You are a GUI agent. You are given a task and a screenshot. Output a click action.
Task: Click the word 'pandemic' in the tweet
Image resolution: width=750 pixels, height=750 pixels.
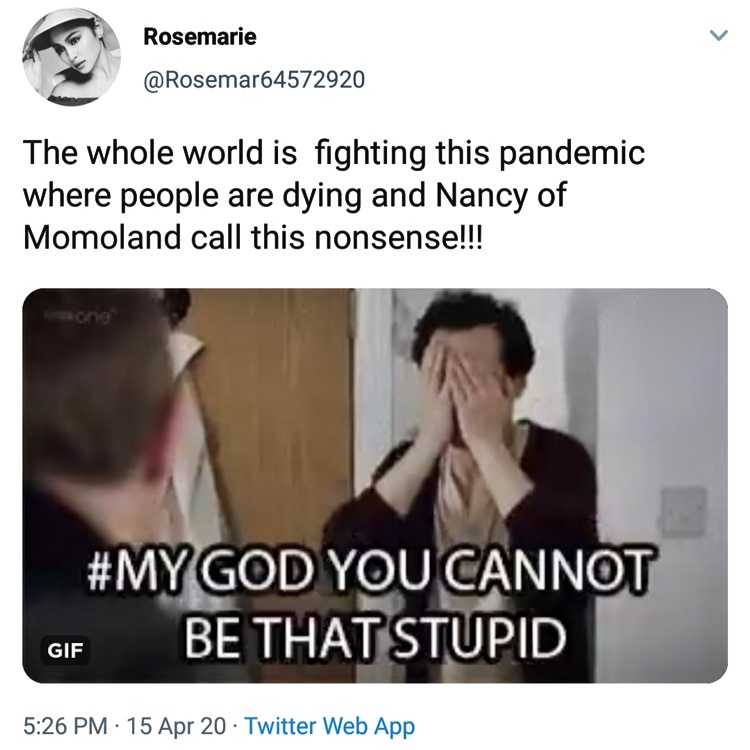click(572, 154)
